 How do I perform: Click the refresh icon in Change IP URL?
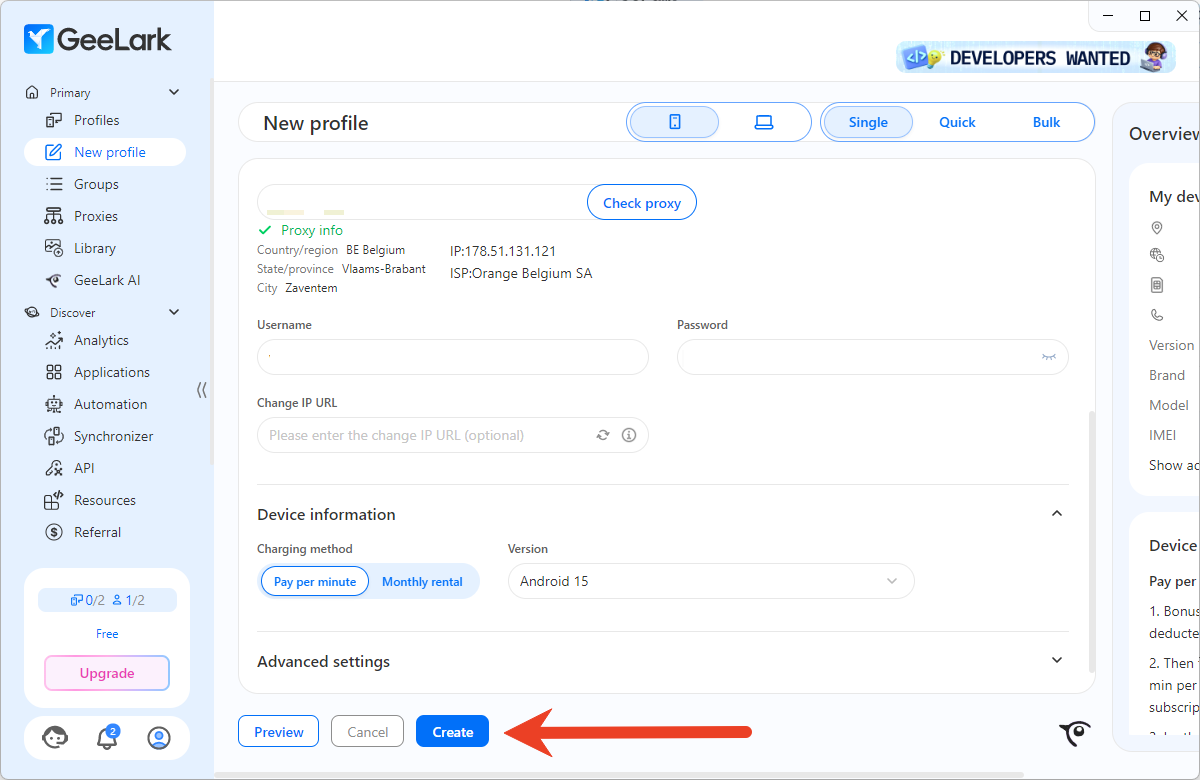point(603,435)
